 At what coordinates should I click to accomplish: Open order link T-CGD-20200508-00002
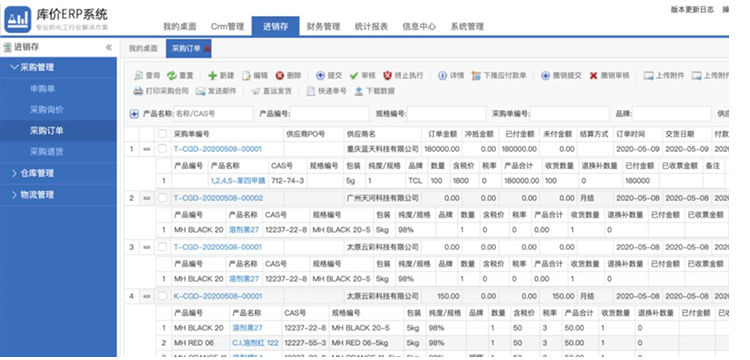(x=218, y=198)
